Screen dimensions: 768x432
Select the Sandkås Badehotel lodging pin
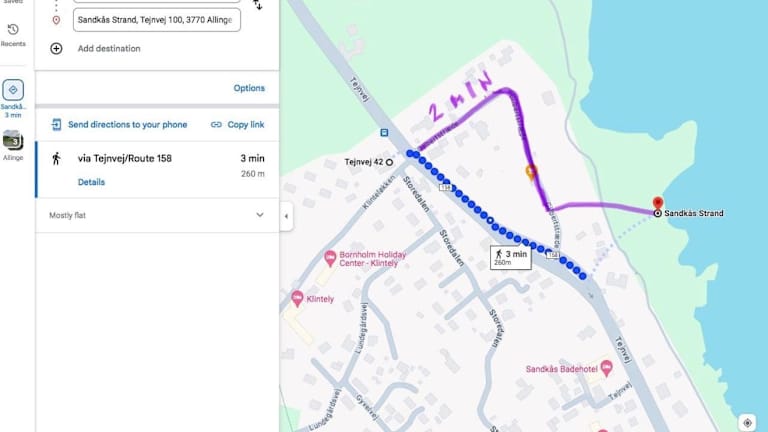pos(606,368)
